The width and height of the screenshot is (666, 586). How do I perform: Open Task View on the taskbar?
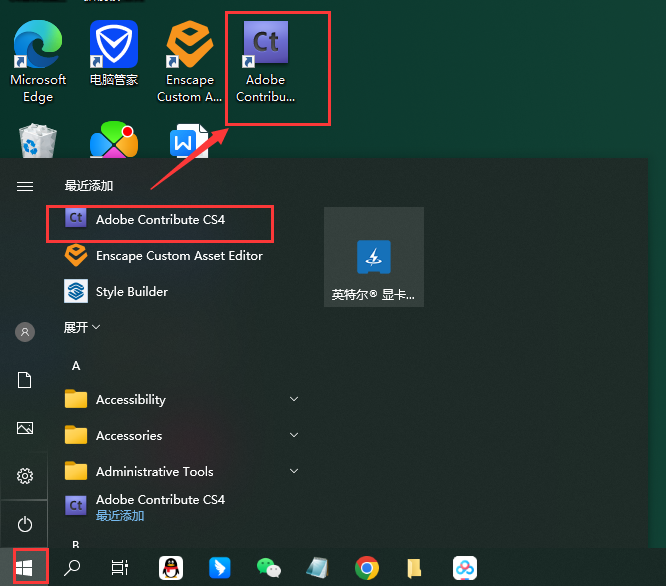pyautogui.click(x=120, y=568)
